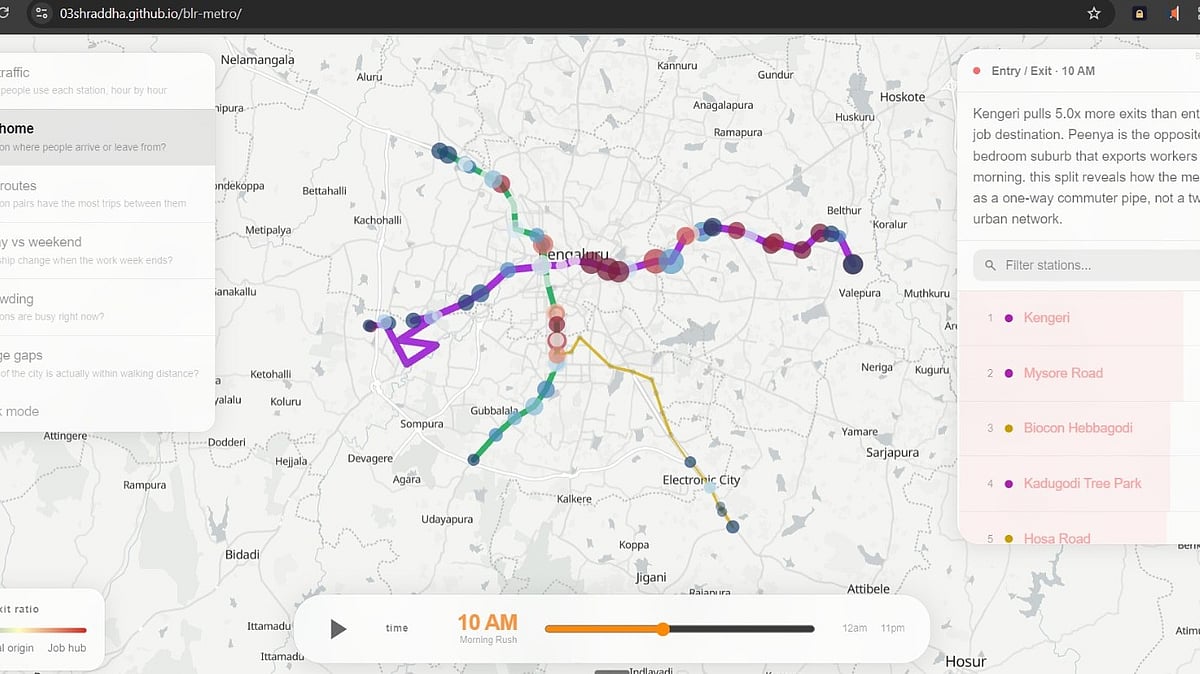This screenshot has width=1200, height=674.
Task: Click the purple dot beside Mysore Road
Action: [x=1009, y=373]
